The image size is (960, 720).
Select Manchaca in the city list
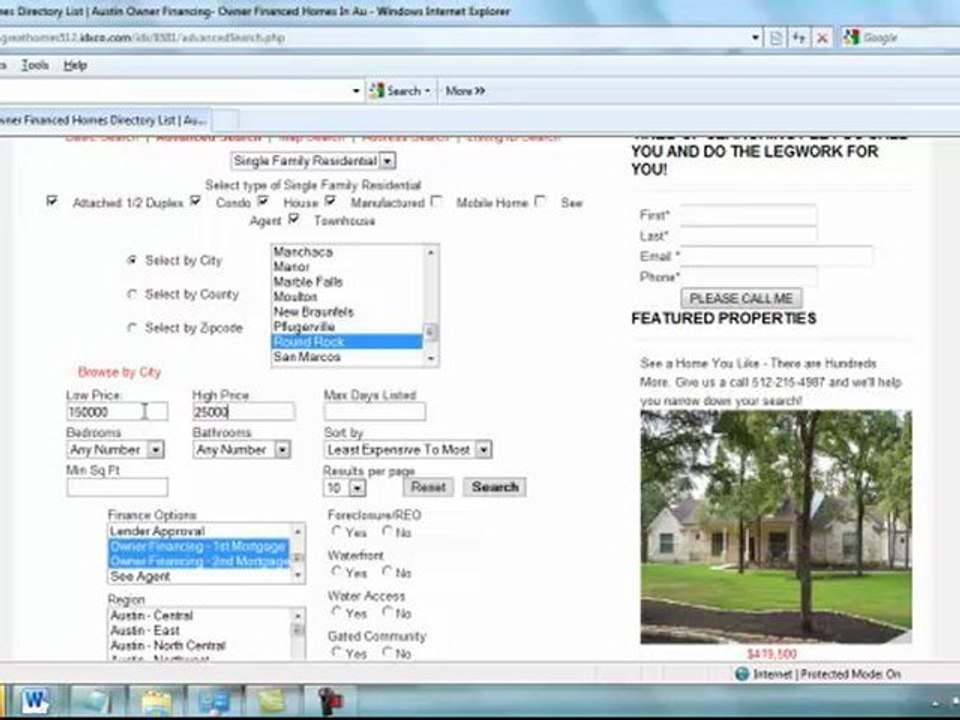pyautogui.click(x=347, y=252)
